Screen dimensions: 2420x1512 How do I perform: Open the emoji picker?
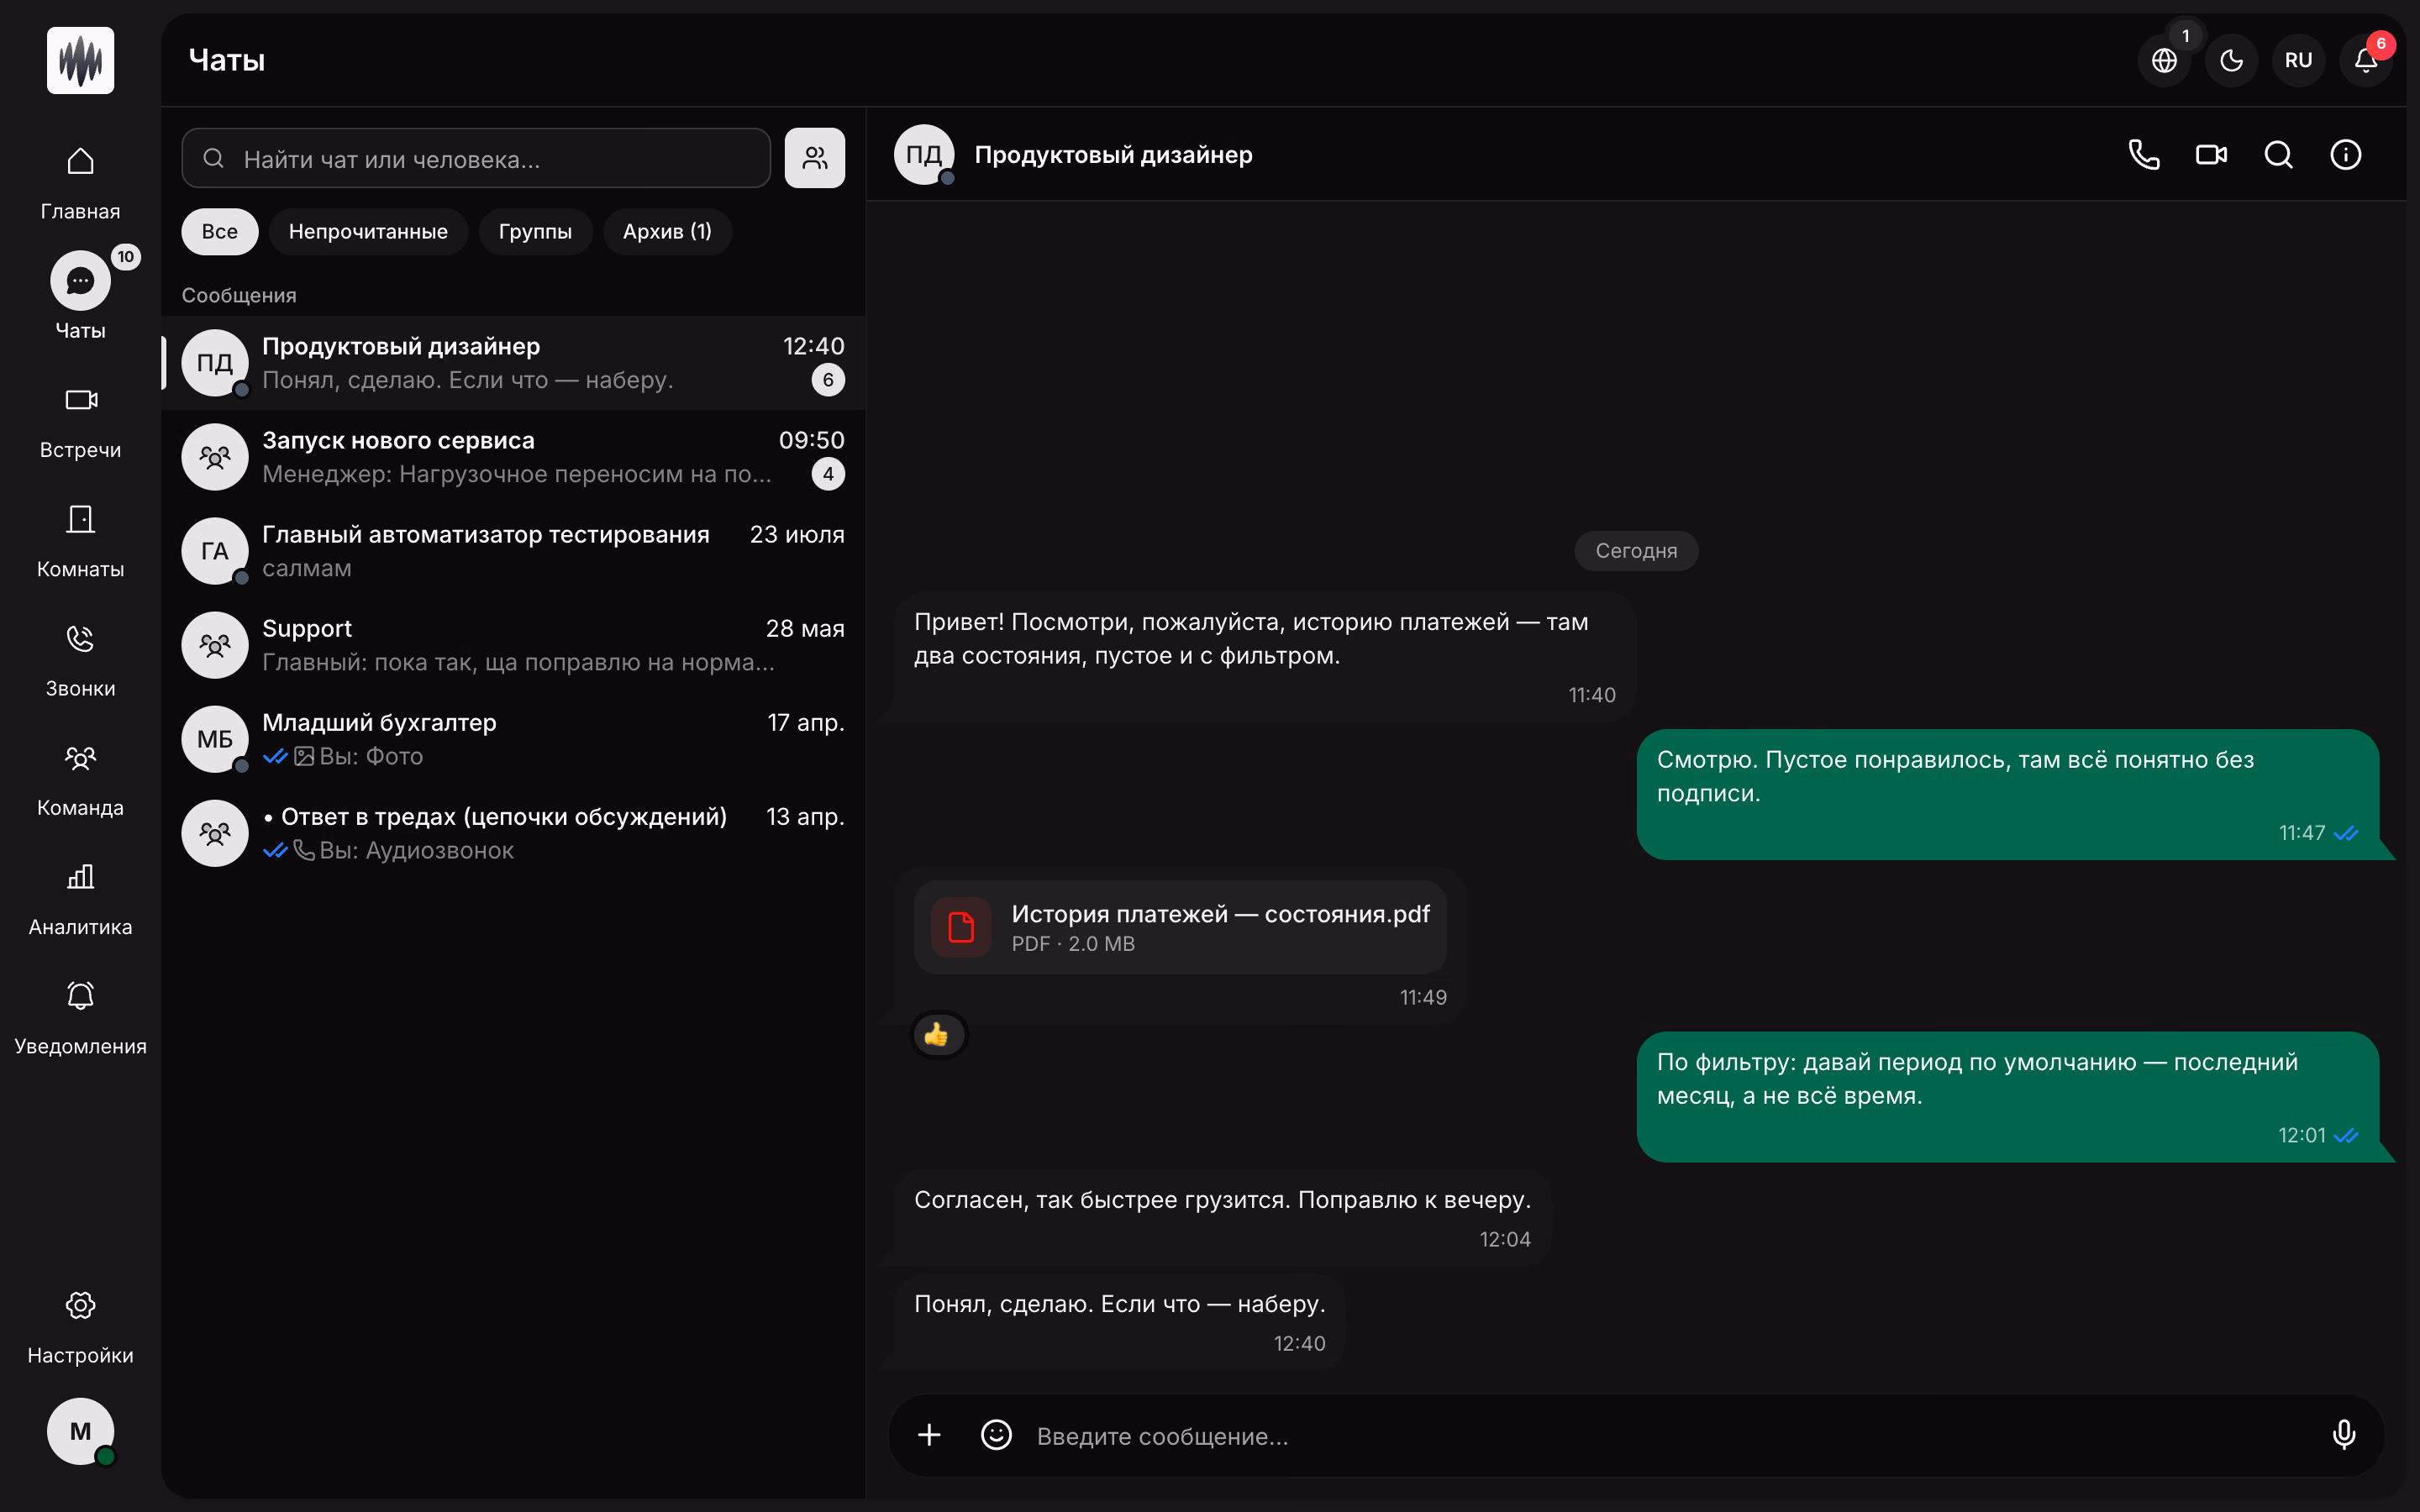[x=996, y=1435]
